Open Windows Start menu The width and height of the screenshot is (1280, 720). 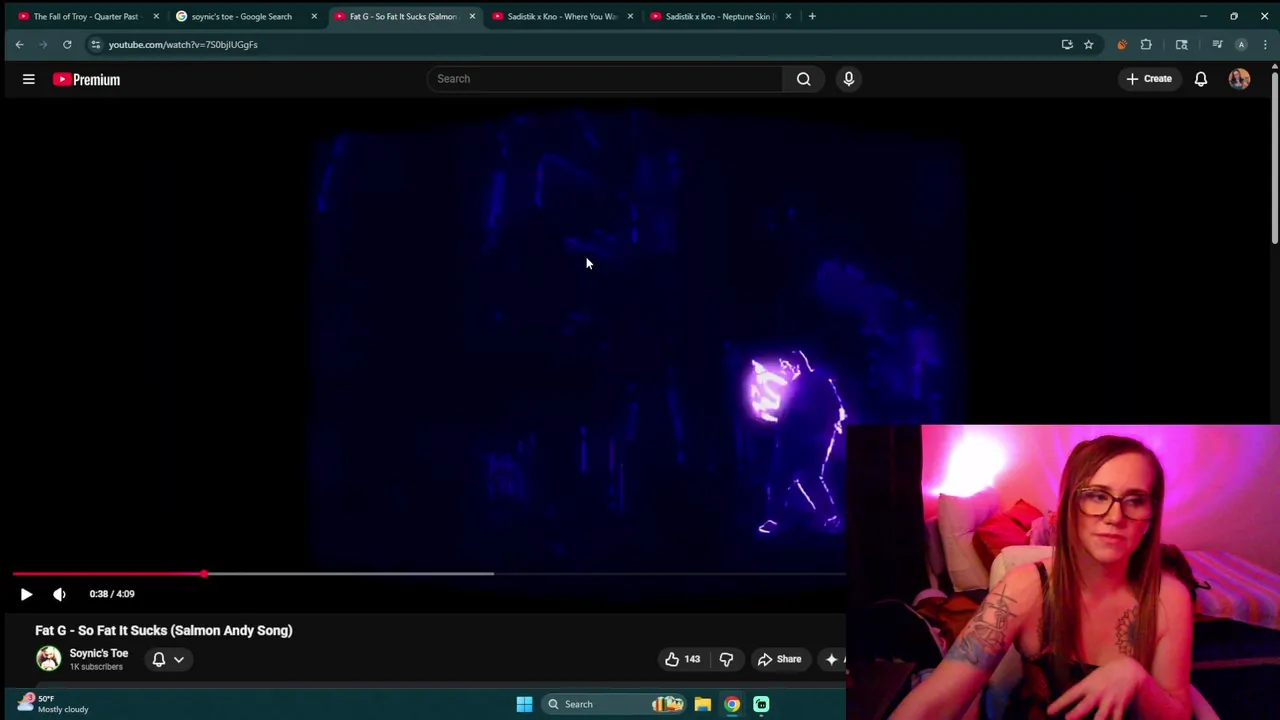pos(524,704)
